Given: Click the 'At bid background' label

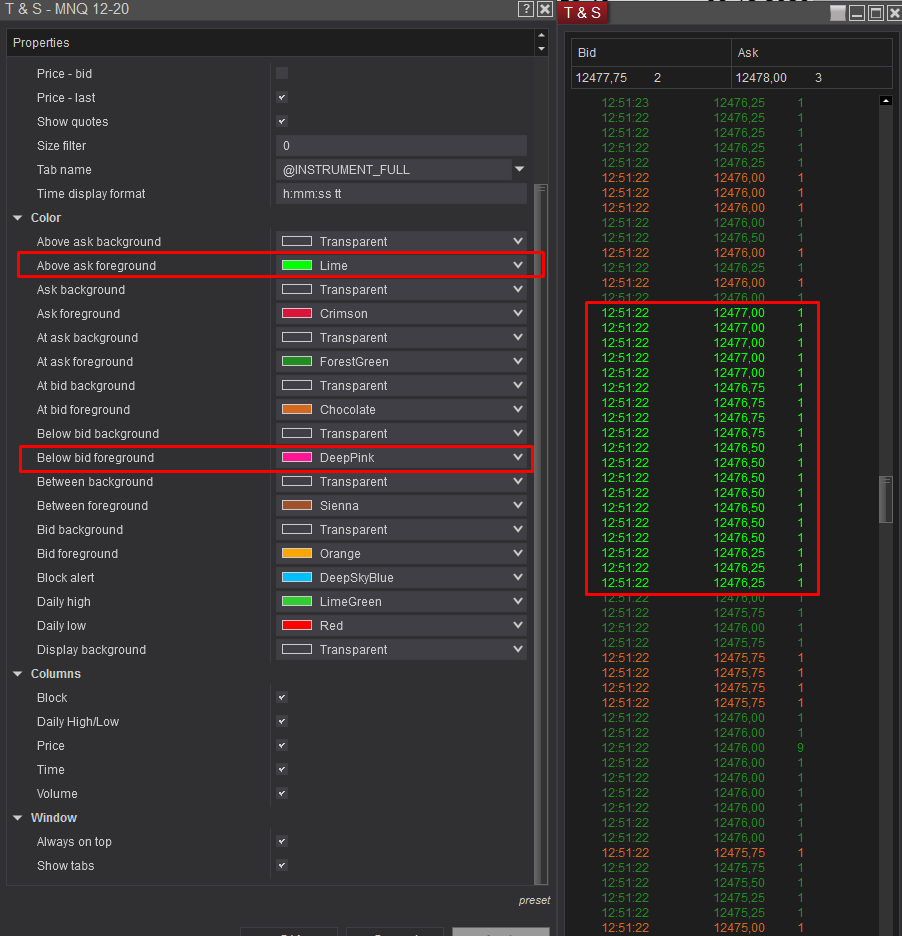Looking at the screenshot, I should coord(86,386).
